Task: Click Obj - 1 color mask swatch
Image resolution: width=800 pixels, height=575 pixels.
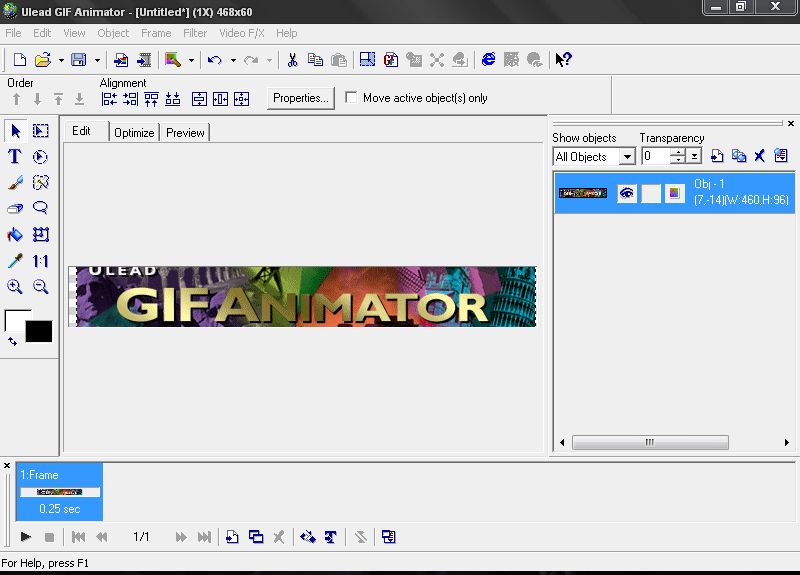Action: click(674, 193)
